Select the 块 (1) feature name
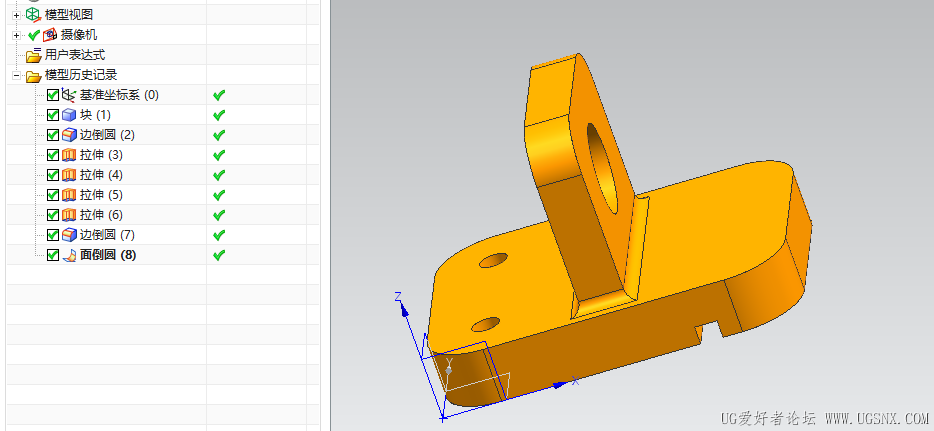Image resolution: width=934 pixels, height=431 pixels. [x=95, y=115]
